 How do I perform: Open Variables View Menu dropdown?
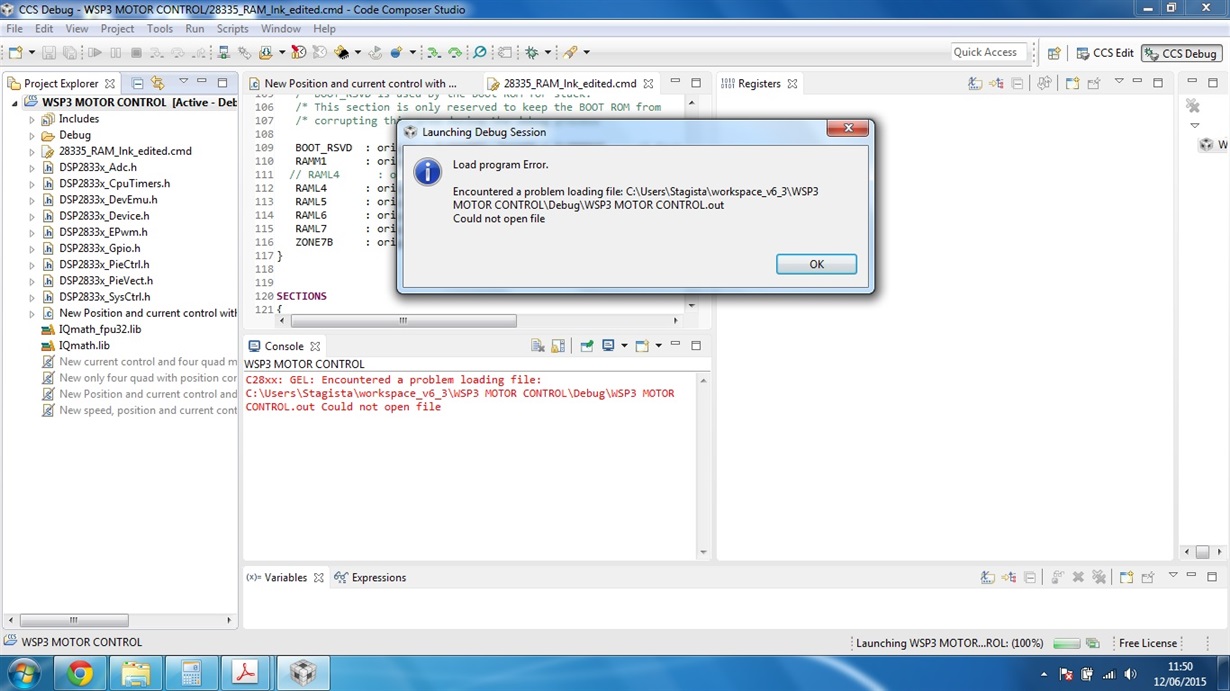1173,576
